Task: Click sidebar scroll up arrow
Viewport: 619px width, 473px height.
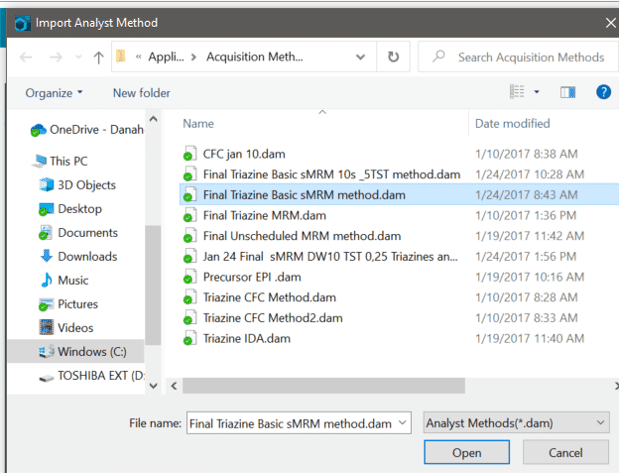Action: tap(154, 119)
